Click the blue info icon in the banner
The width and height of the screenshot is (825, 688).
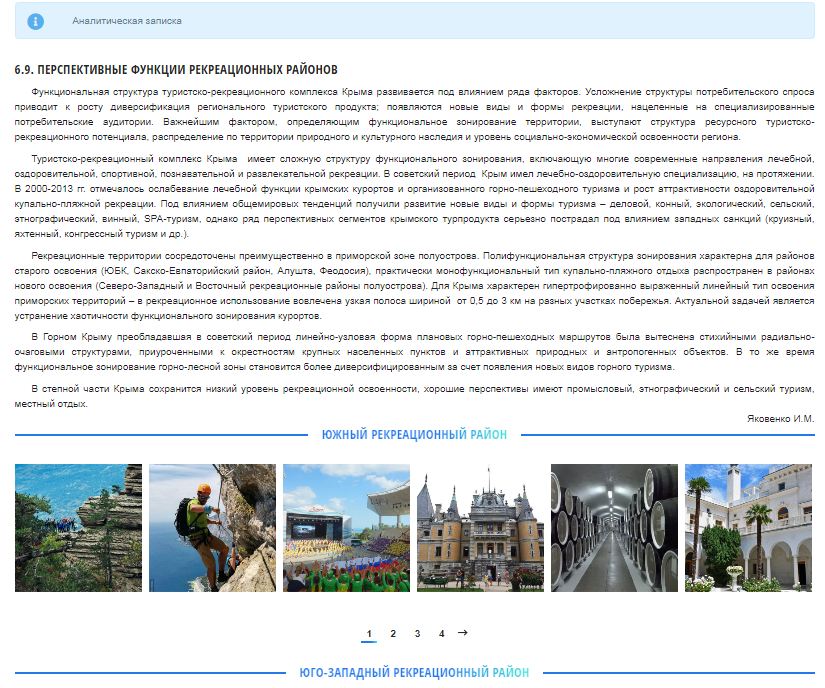tap(36, 21)
